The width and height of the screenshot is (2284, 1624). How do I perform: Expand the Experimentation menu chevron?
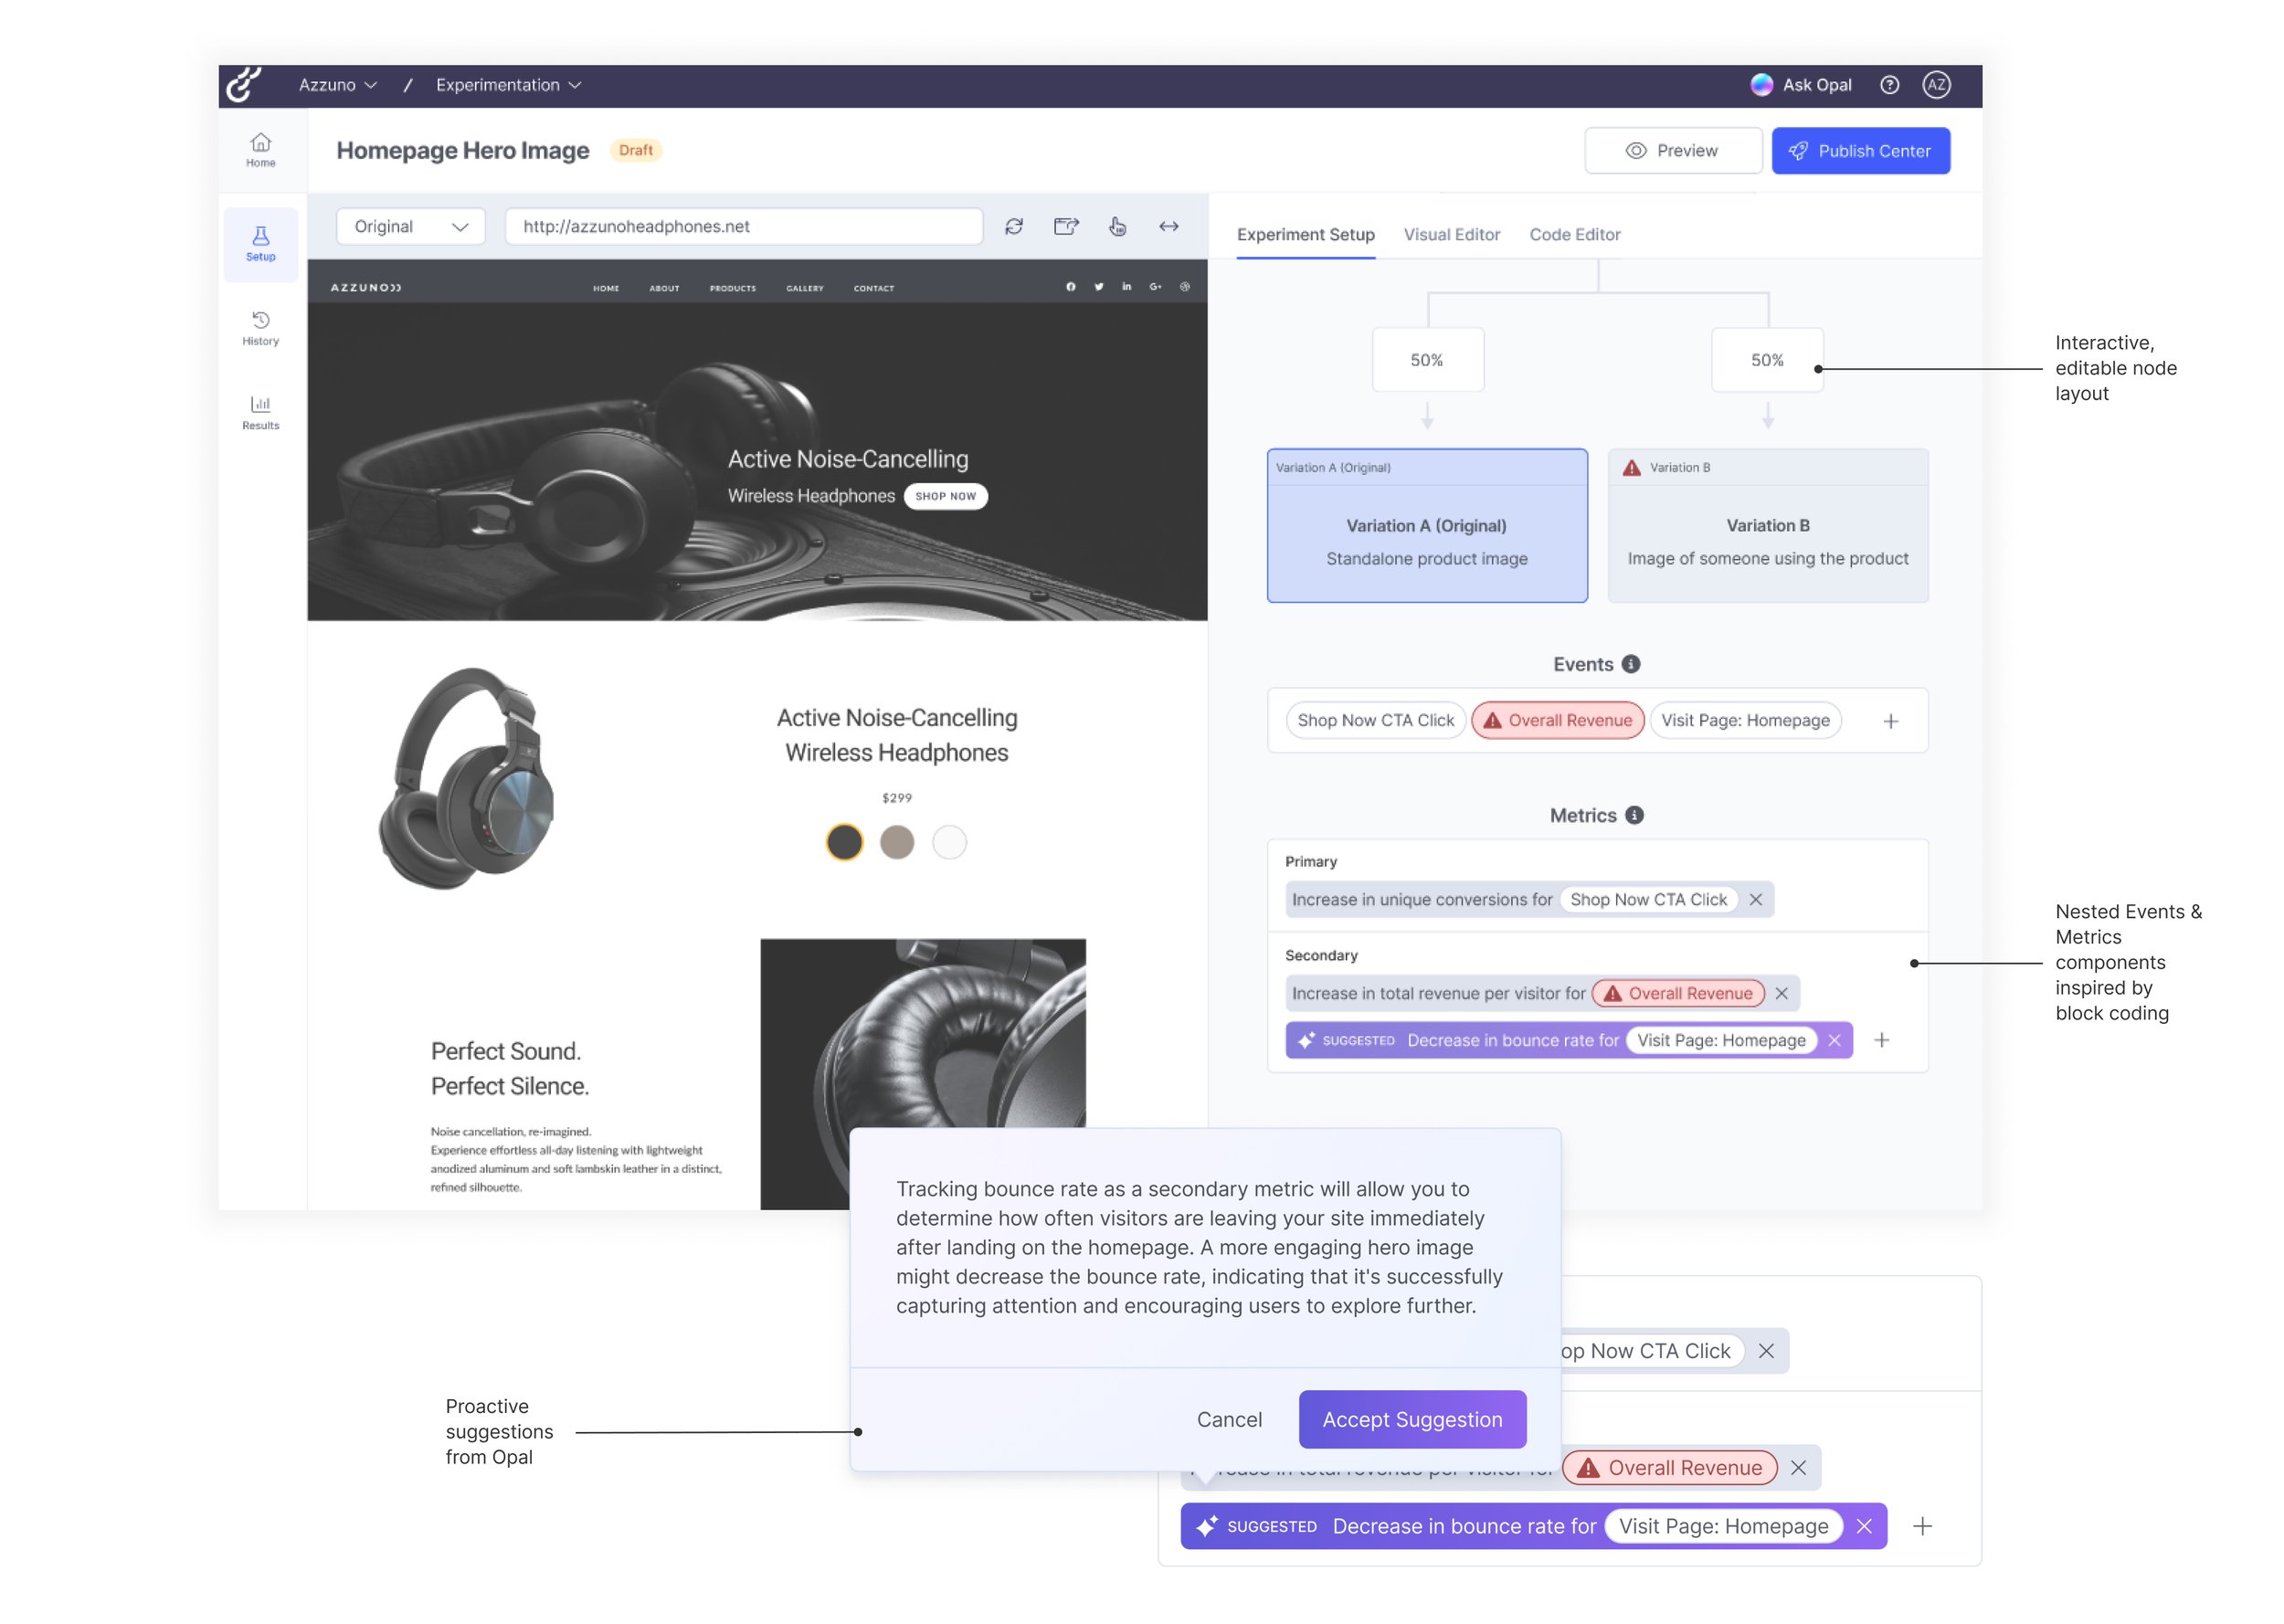(x=575, y=85)
